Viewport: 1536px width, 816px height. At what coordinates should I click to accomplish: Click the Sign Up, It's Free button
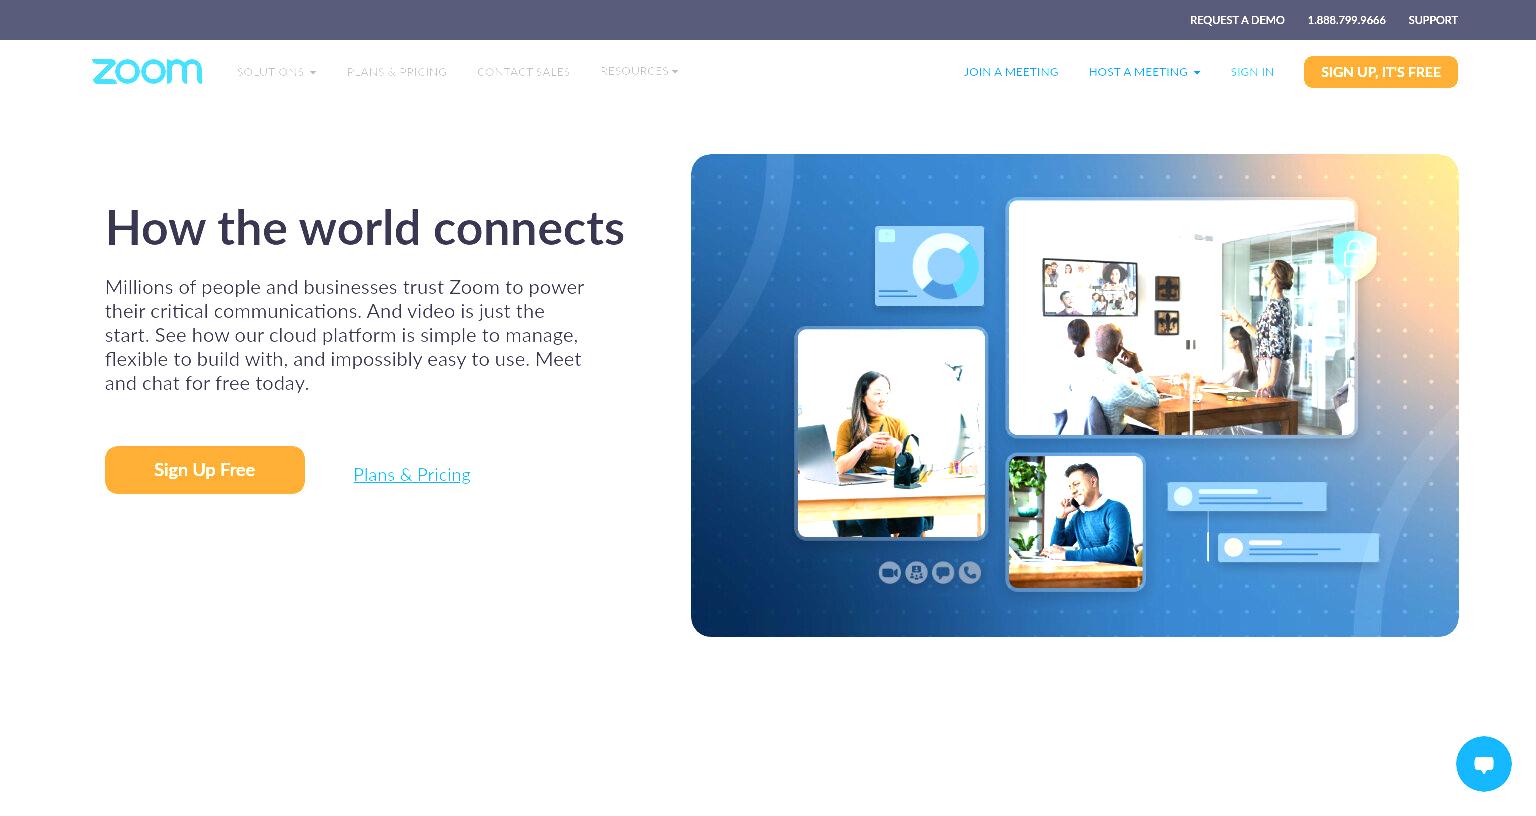click(x=1380, y=72)
